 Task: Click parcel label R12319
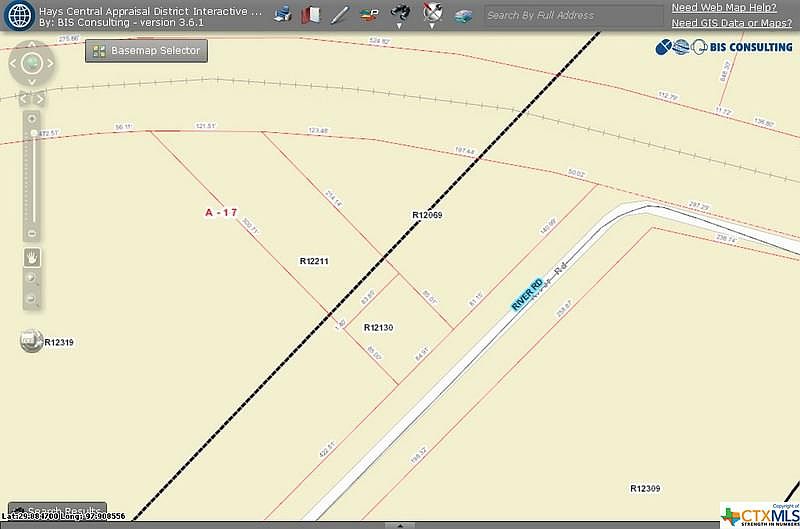59,342
